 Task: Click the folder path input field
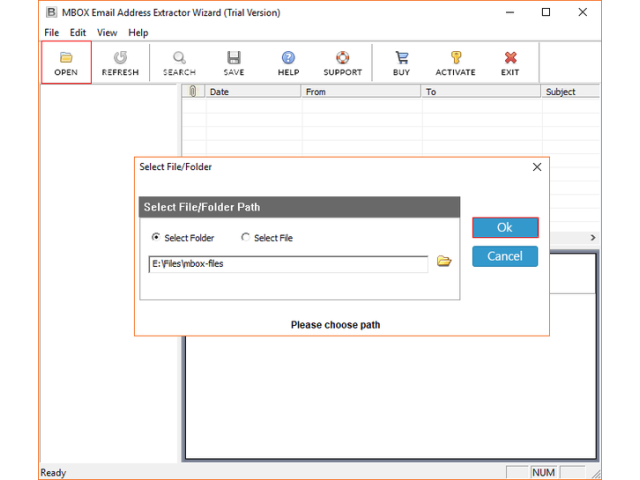click(x=288, y=264)
